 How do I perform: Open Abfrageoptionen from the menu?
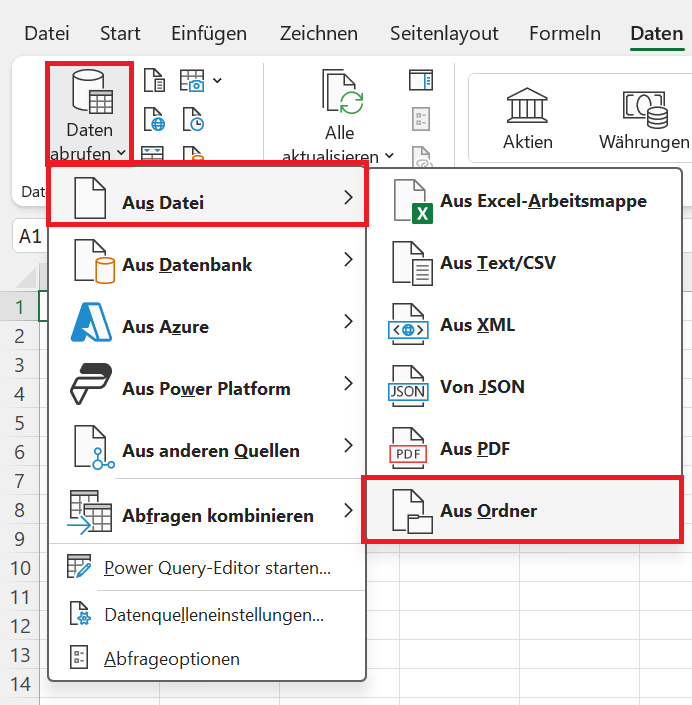point(207,658)
